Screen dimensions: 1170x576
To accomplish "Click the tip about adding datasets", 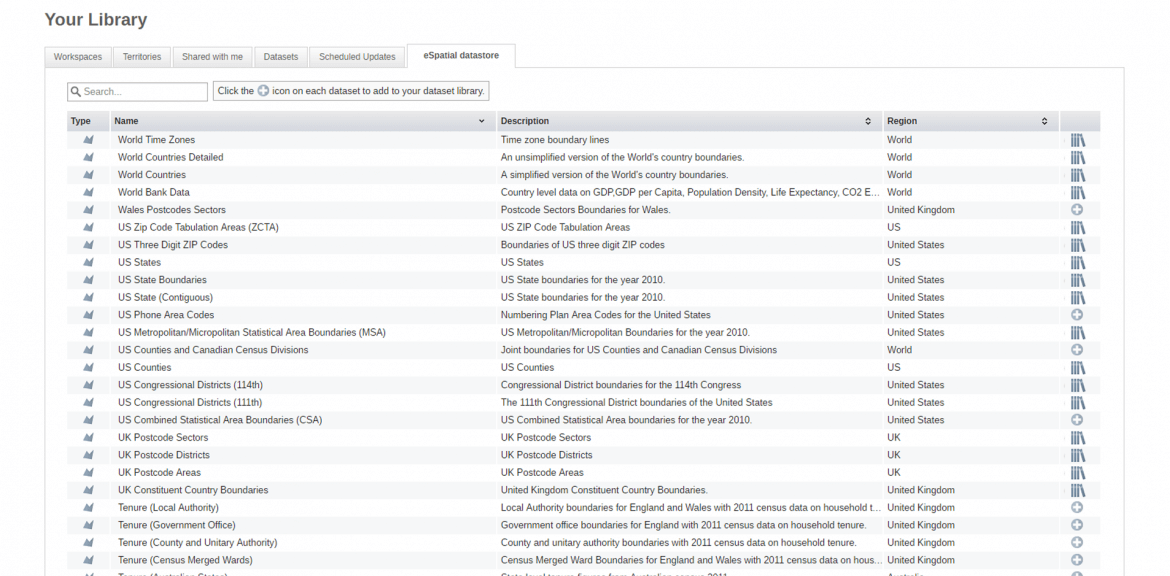I will pos(351,91).
